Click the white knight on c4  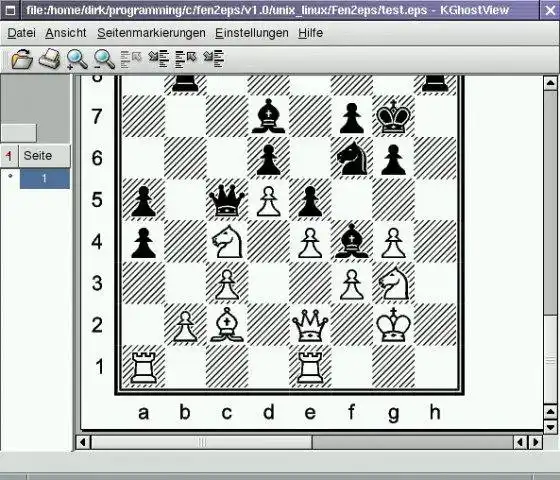coord(227,241)
